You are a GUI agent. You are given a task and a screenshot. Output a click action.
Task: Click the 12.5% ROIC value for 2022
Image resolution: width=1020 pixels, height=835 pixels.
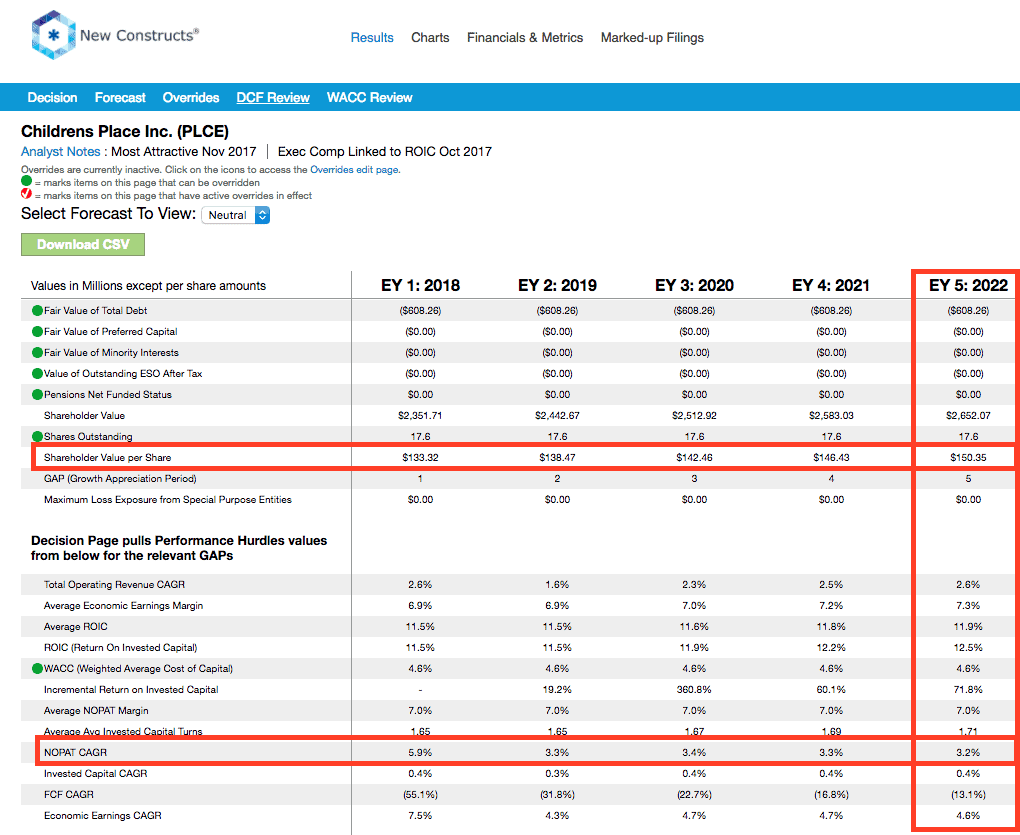(968, 648)
